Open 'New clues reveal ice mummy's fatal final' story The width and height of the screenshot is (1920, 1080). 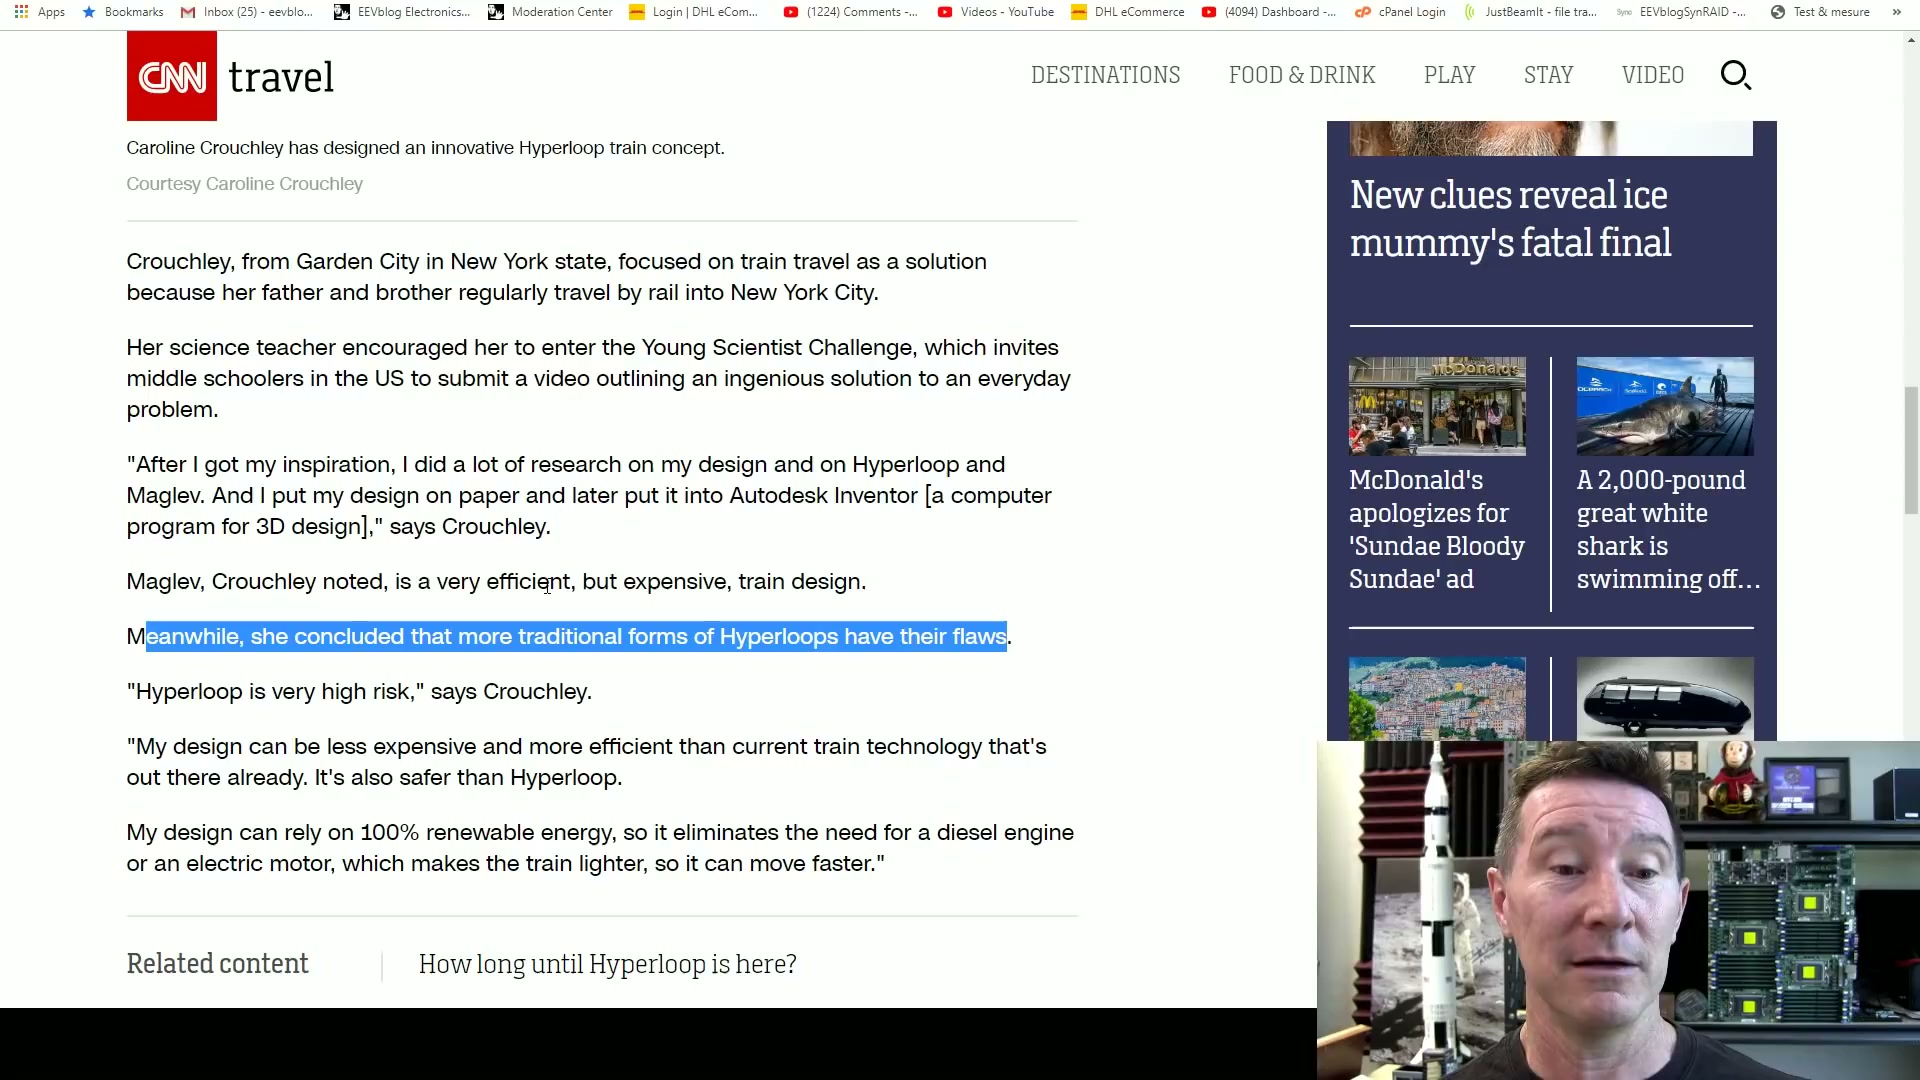[1510, 219]
